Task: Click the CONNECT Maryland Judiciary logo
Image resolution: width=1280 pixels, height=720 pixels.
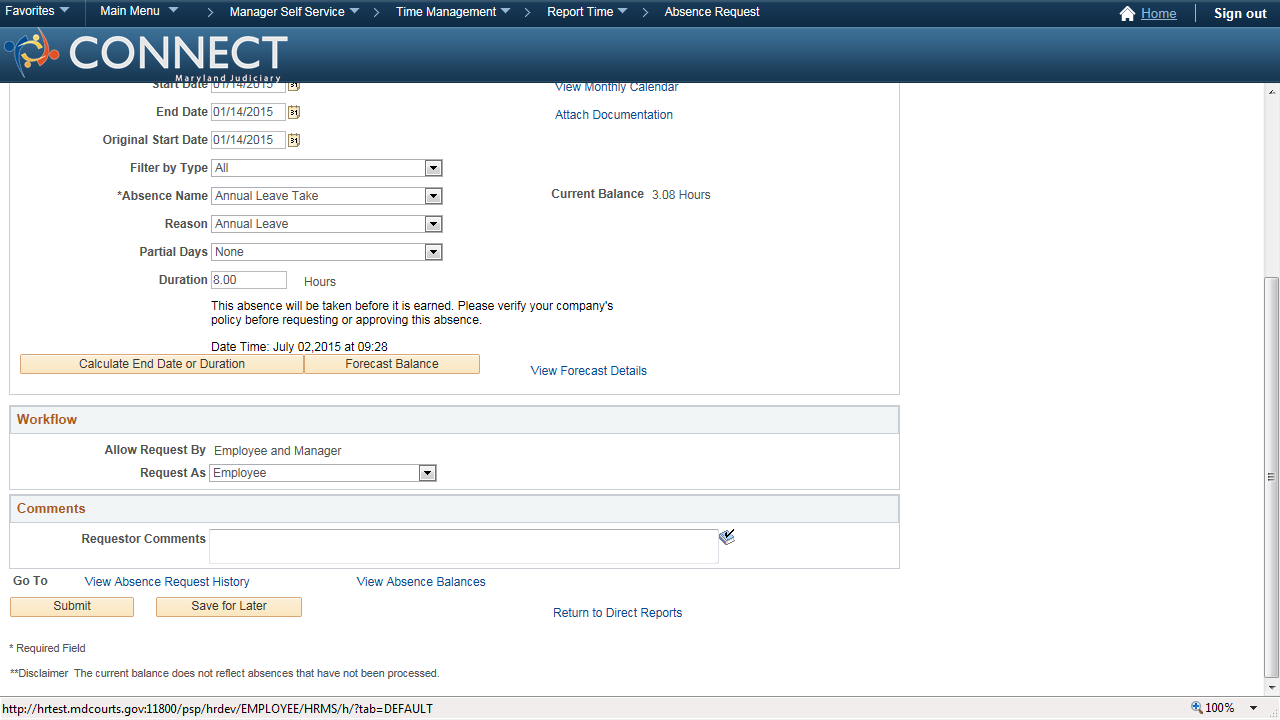Action: click(146, 56)
